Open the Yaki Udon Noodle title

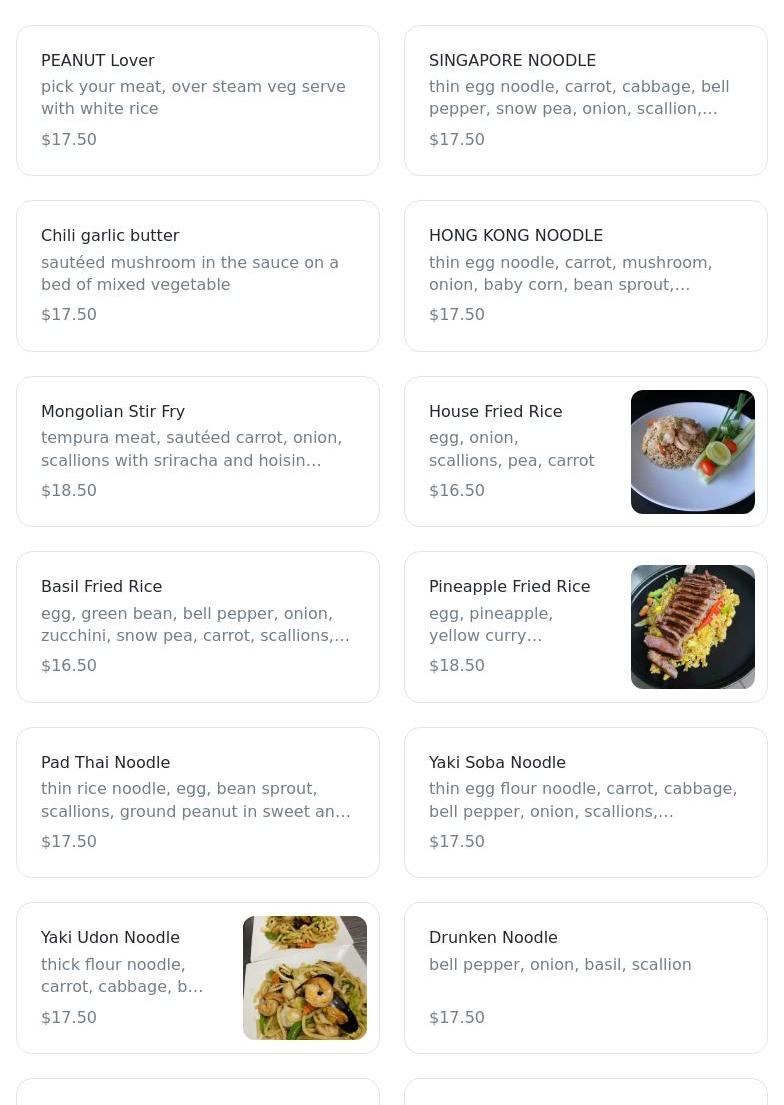pyautogui.click(x=110, y=937)
